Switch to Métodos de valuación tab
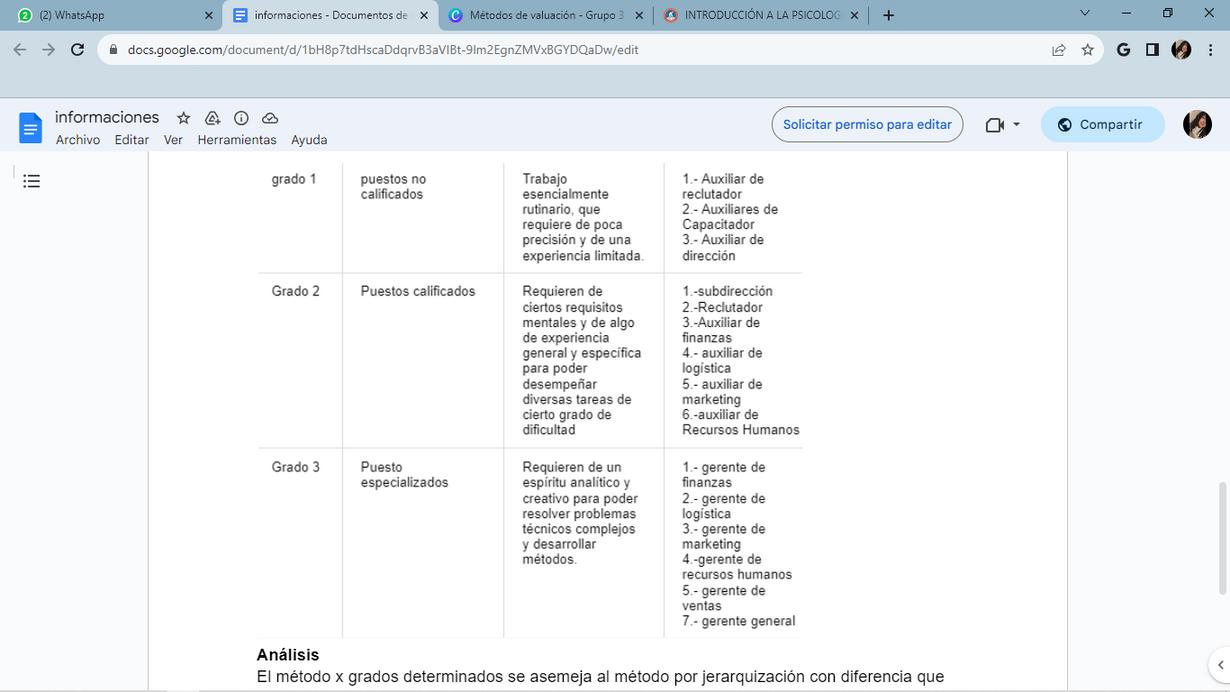The width and height of the screenshot is (1230, 692). pos(545,15)
